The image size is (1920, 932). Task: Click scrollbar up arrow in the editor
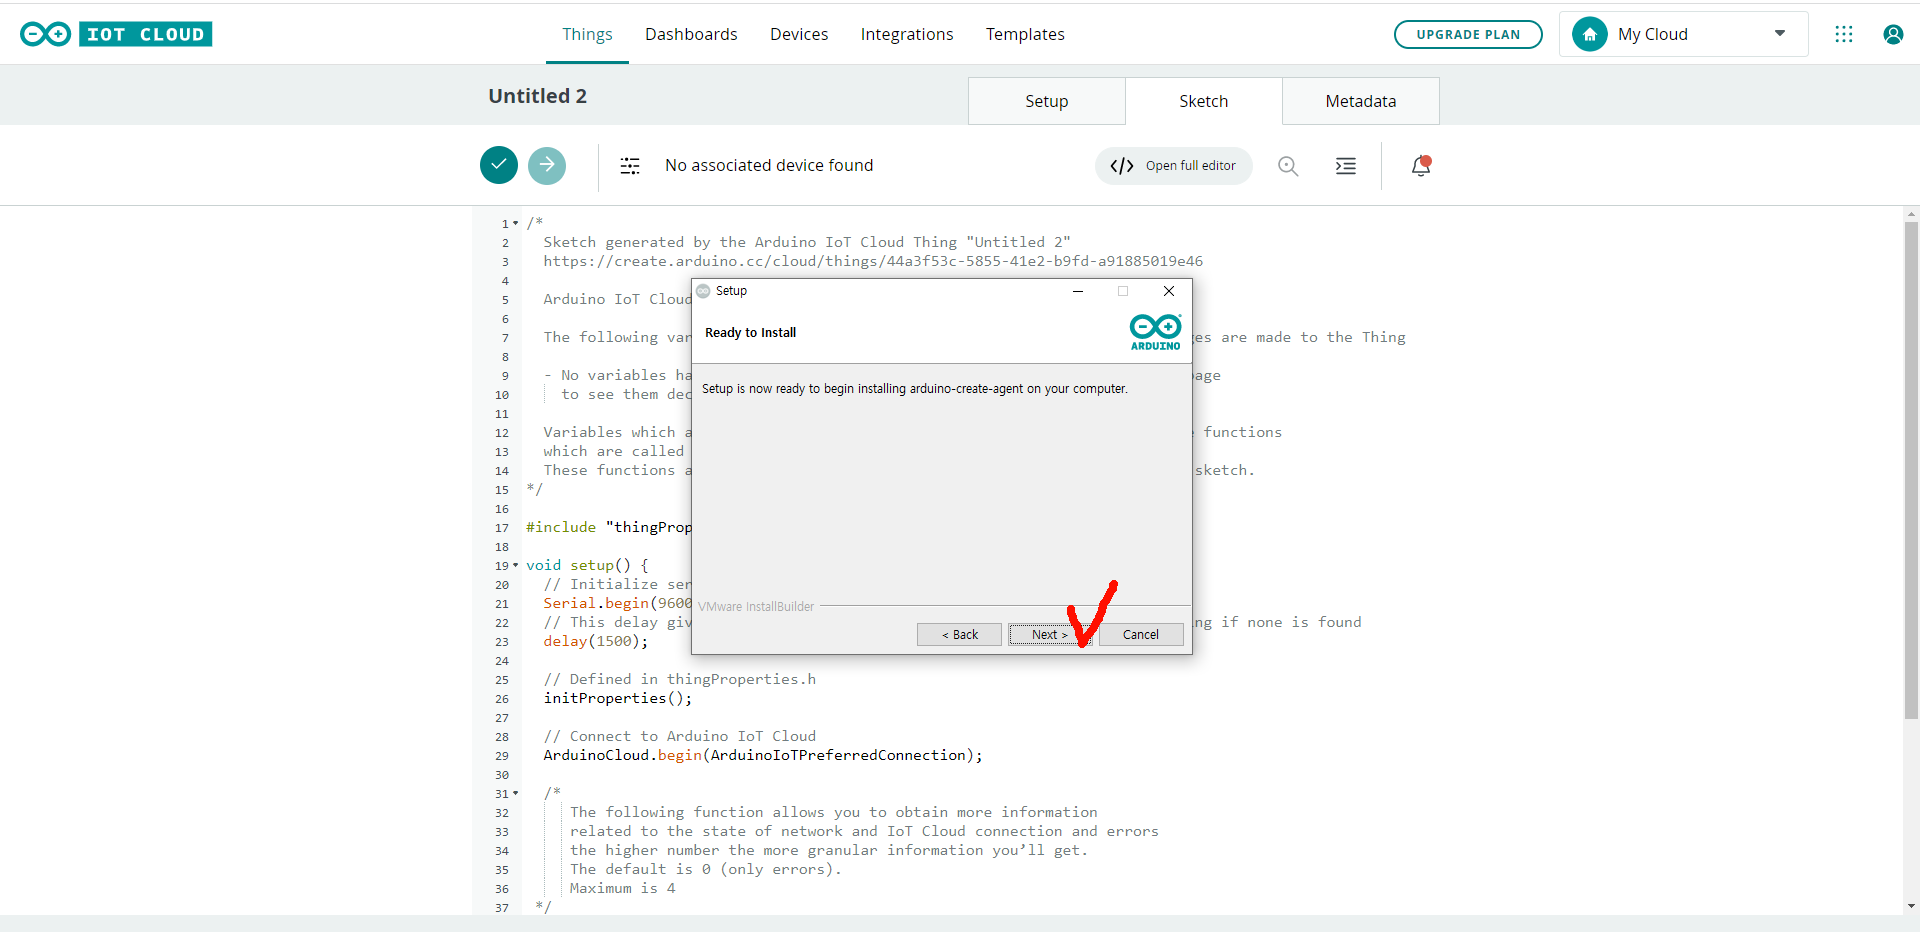pos(1912,214)
